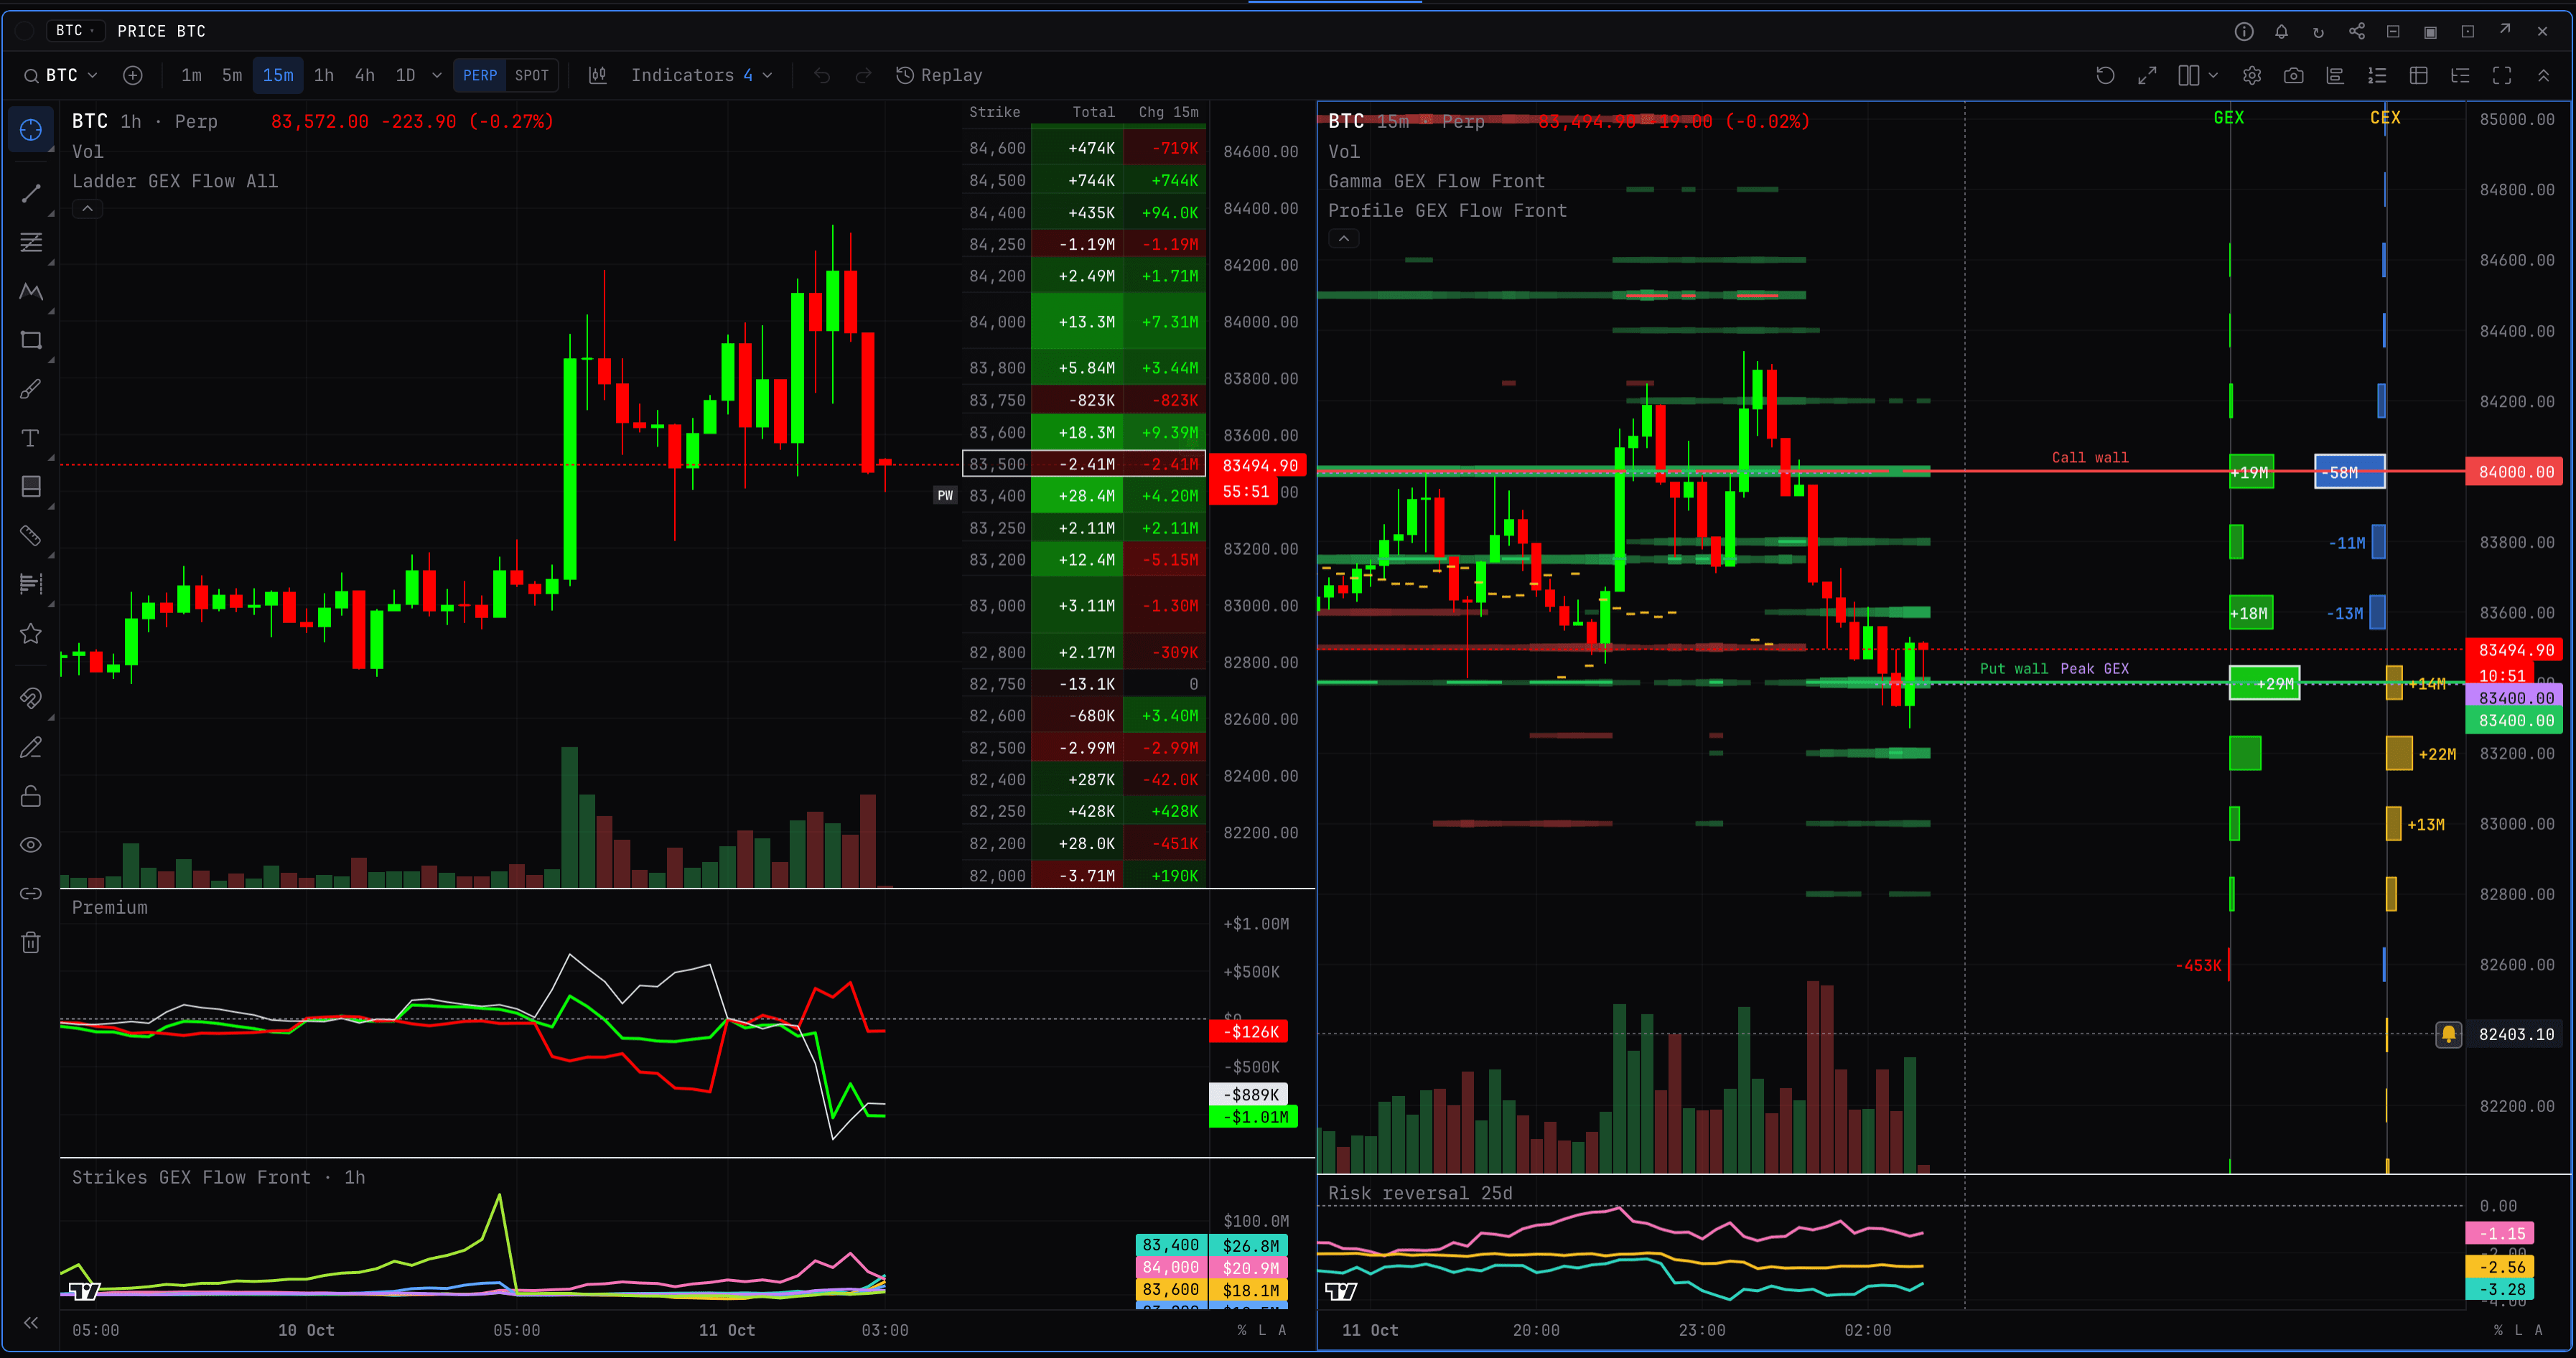2576x1358 pixels.
Task: Switch to the 1D timeframe
Action: 405,75
